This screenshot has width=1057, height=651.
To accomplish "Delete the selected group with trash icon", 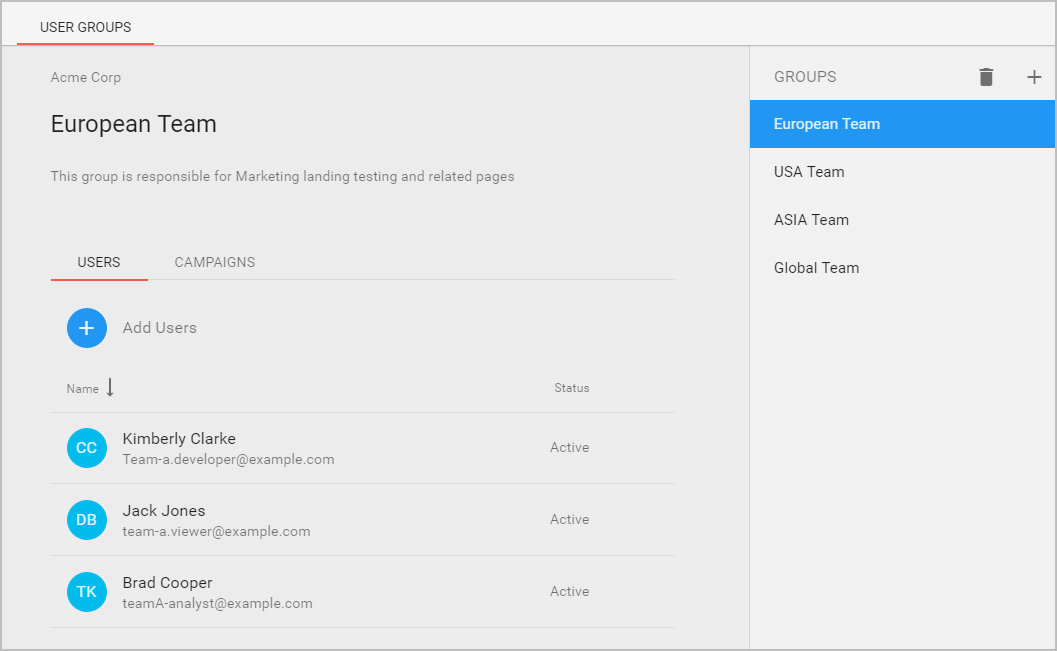I will pyautogui.click(x=986, y=77).
